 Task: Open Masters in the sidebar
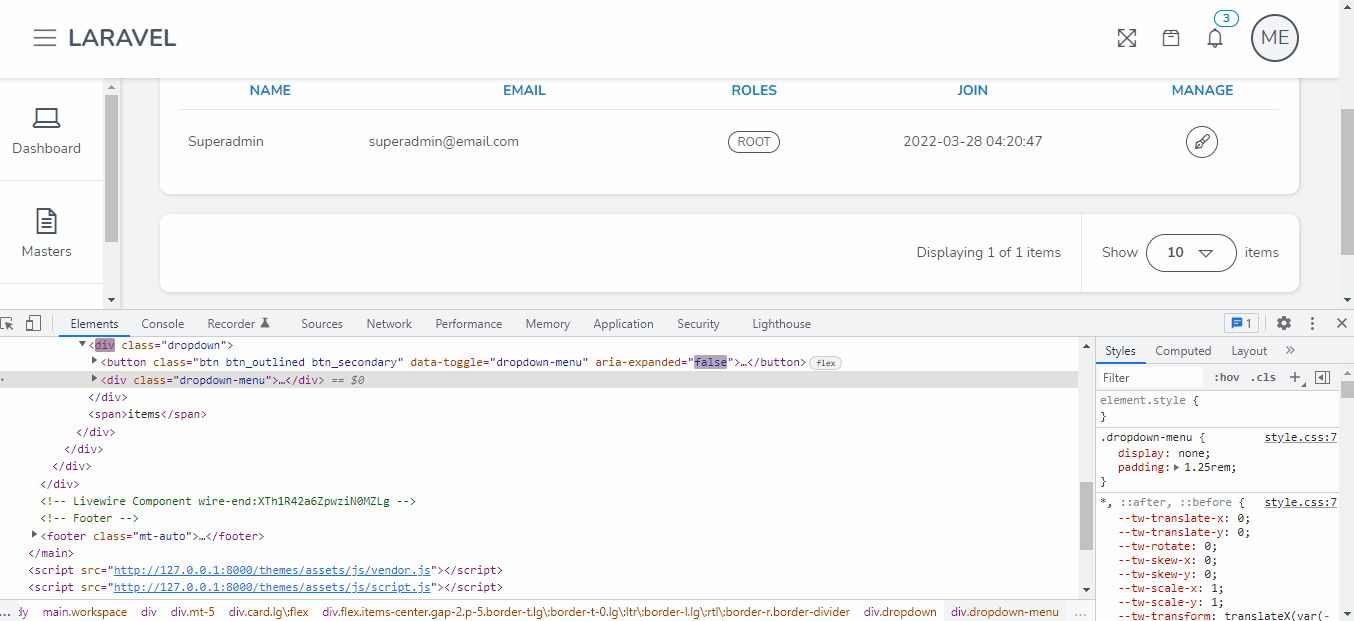tap(46, 233)
